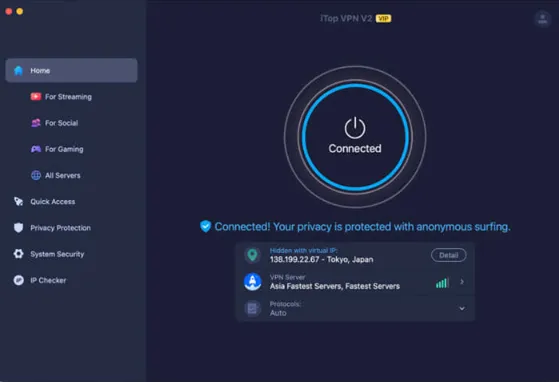Click the green signal strength bars
This screenshot has height=382, width=559.
(x=442, y=283)
